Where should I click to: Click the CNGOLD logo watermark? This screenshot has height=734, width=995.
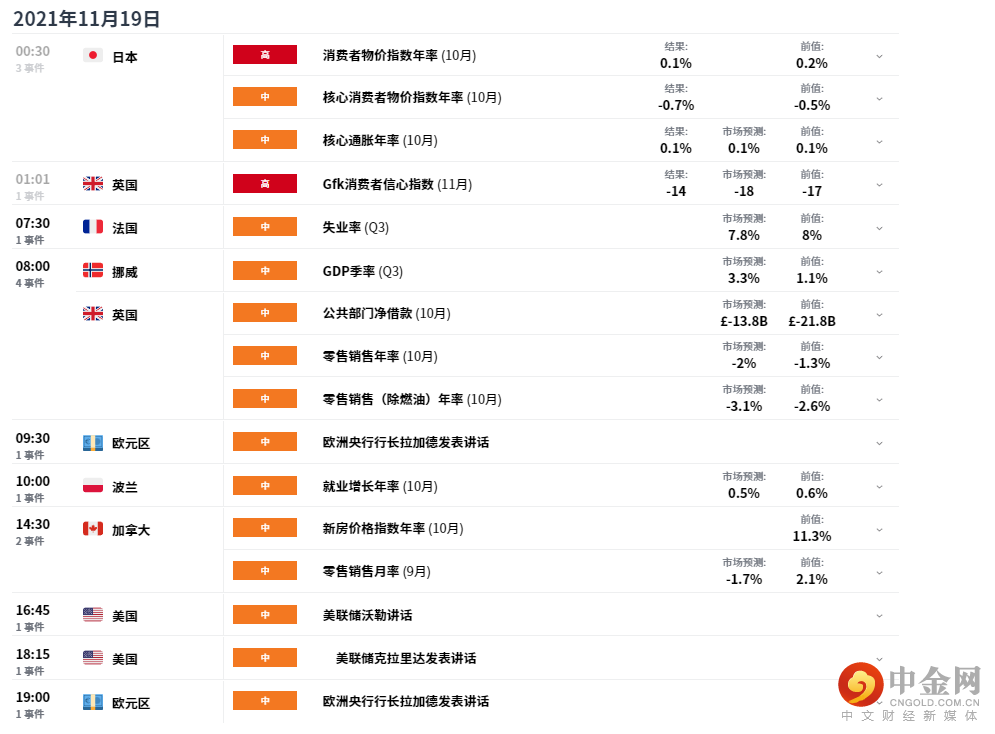click(910, 691)
